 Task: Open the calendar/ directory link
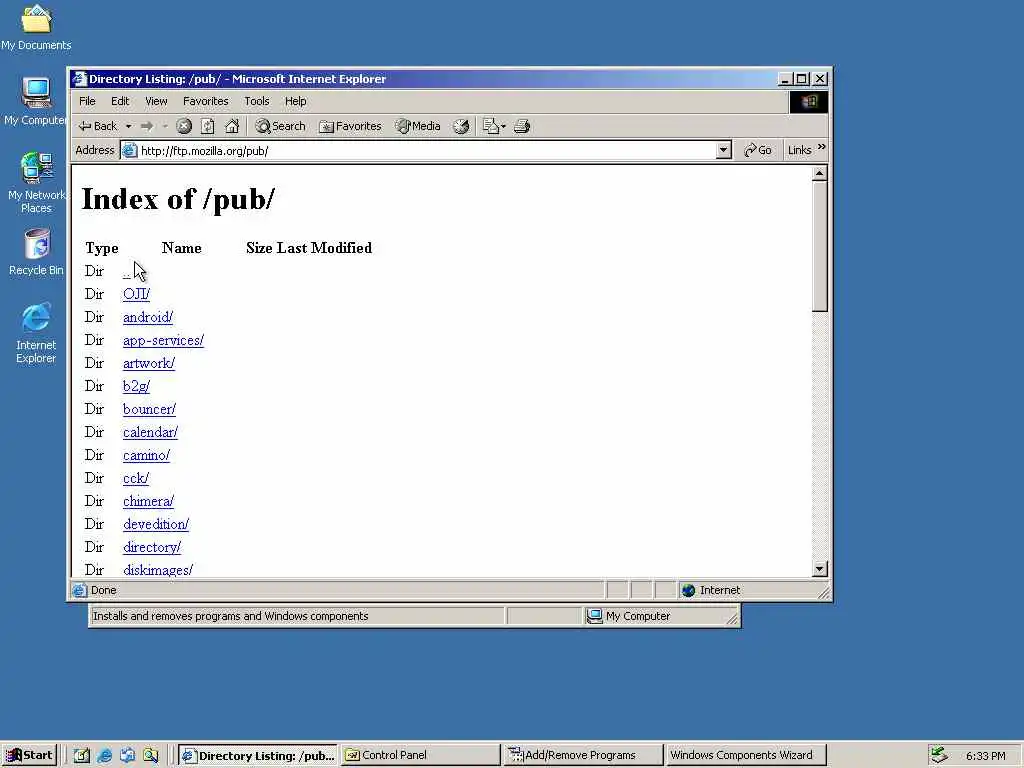(150, 432)
